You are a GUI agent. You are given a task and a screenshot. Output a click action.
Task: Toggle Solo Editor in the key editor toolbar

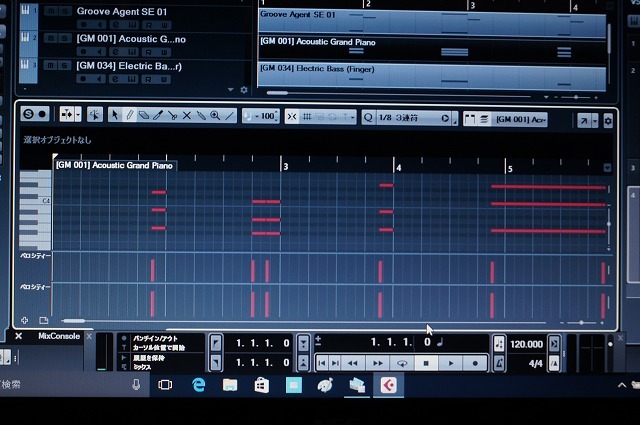[28, 114]
